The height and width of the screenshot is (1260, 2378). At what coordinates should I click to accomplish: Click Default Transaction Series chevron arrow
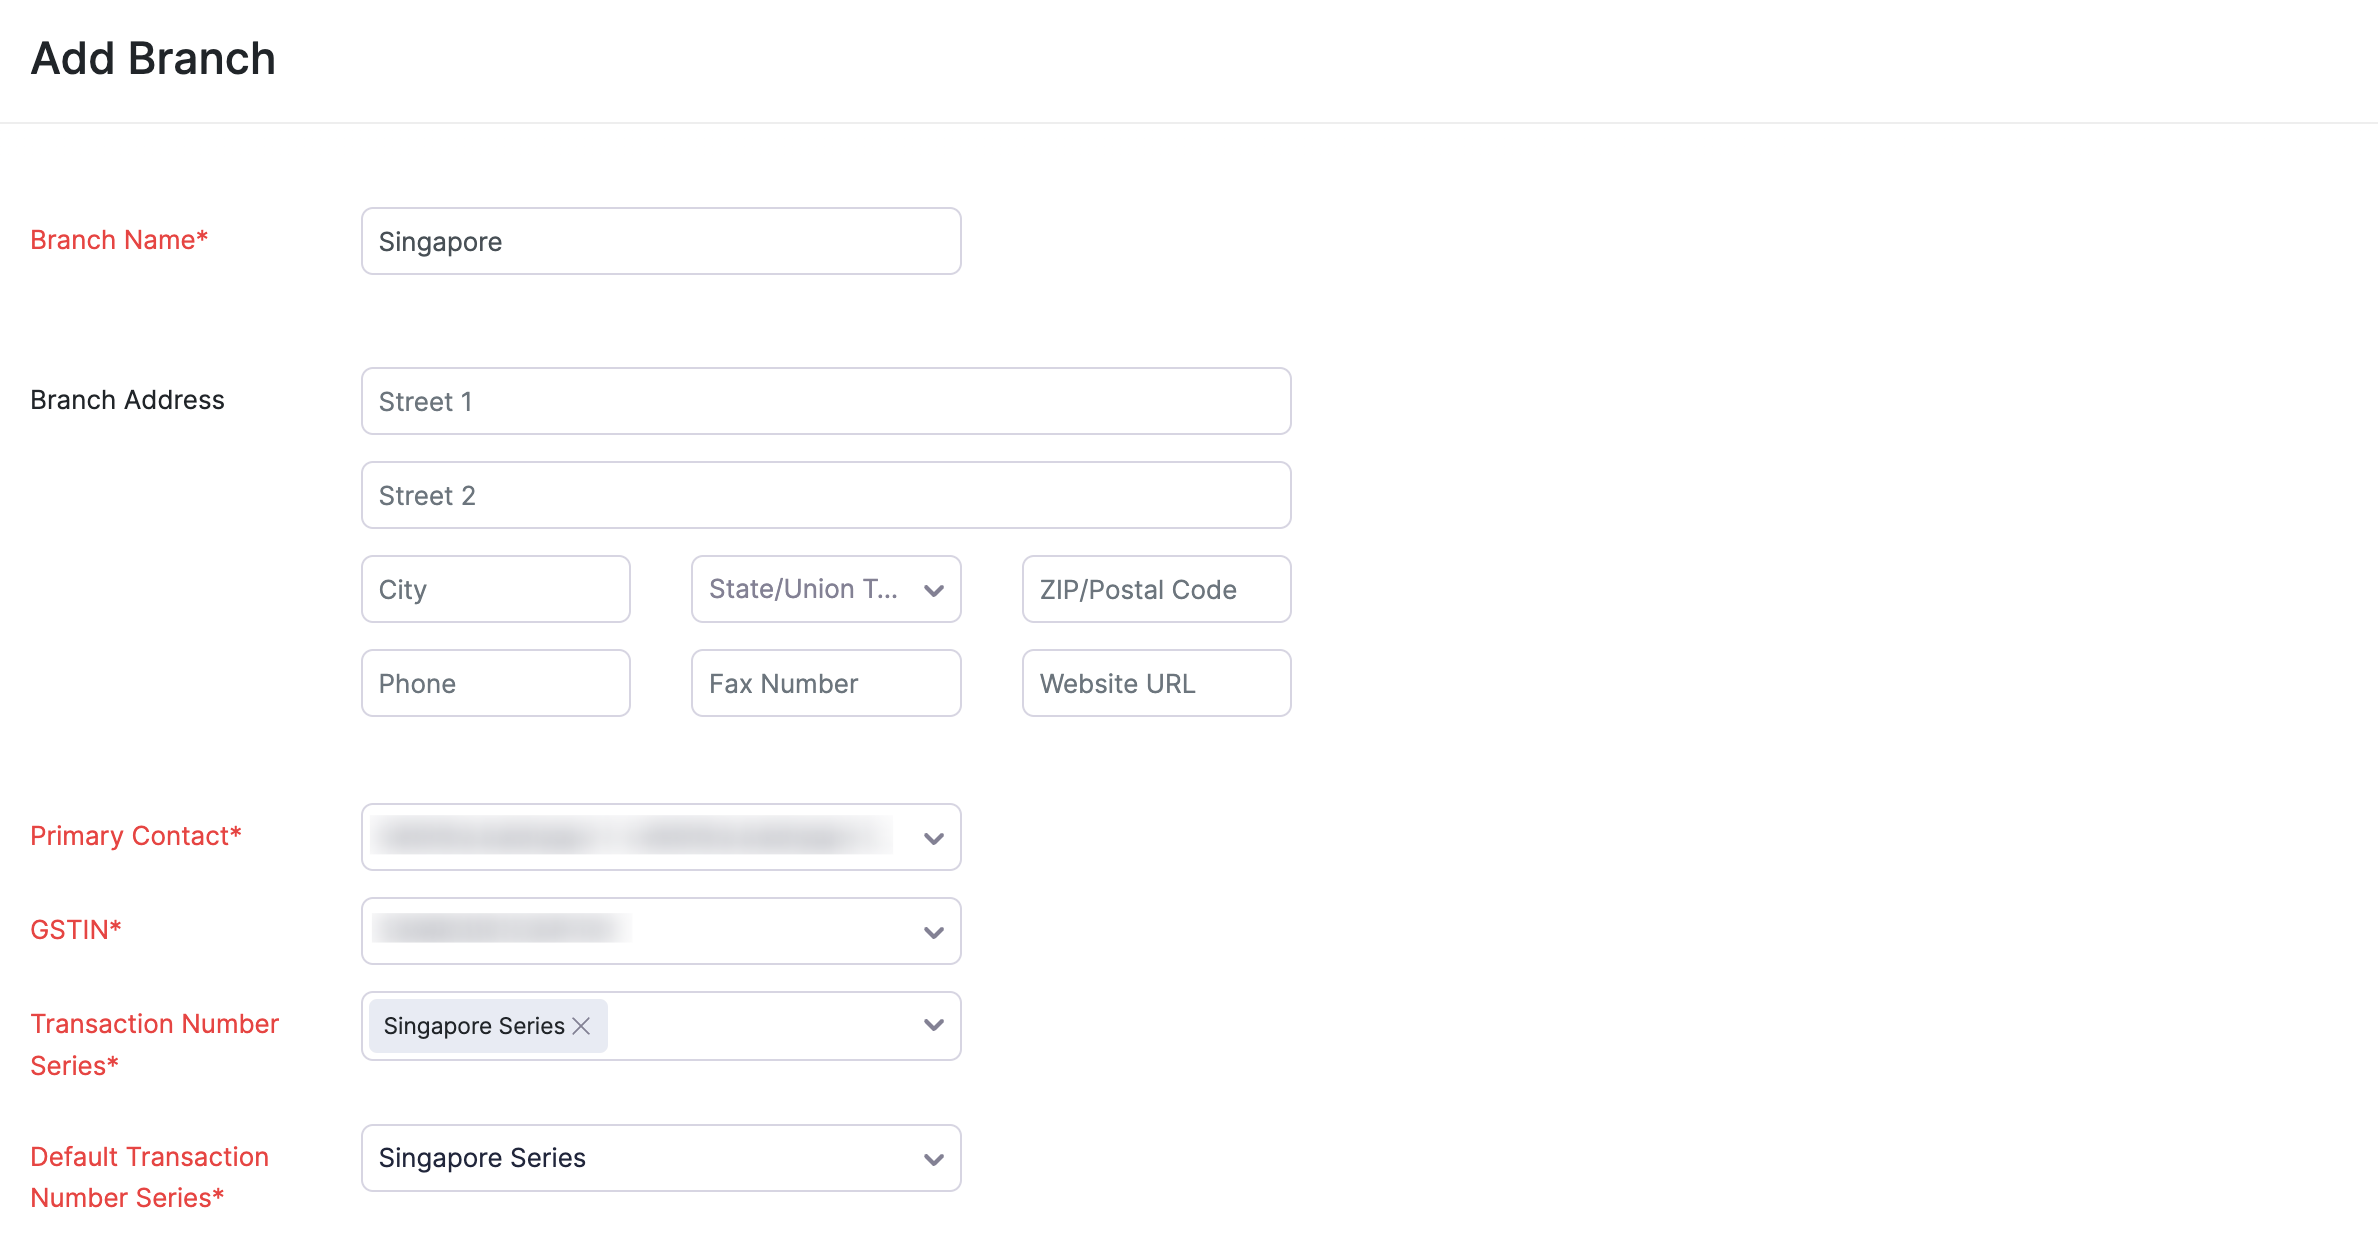pyautogui.click(x=934, y=1159)
